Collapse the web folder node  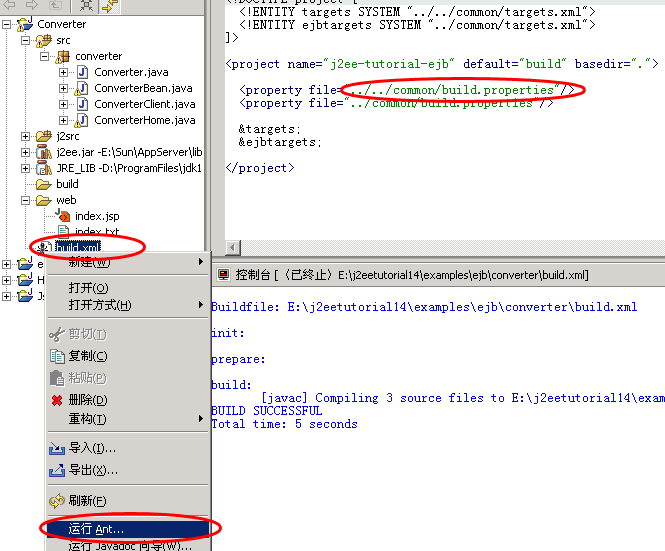pyautogui.click(x=25, y=200)
